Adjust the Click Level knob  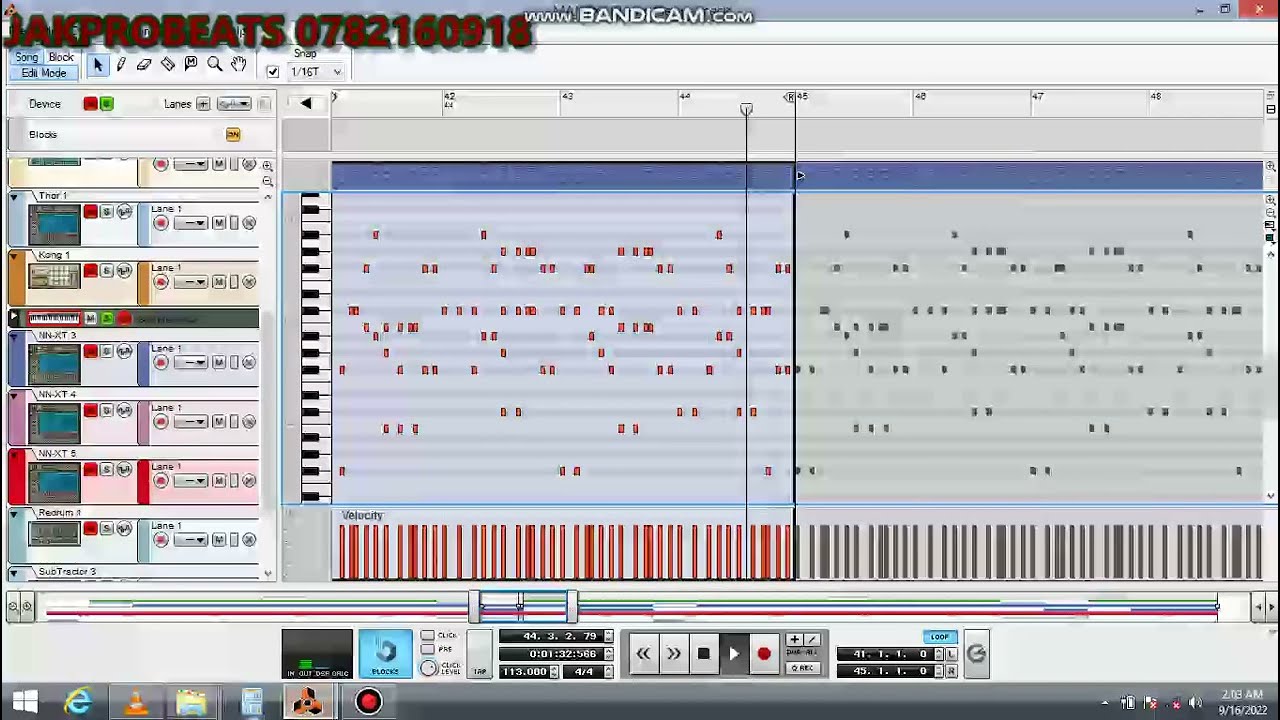429,668
